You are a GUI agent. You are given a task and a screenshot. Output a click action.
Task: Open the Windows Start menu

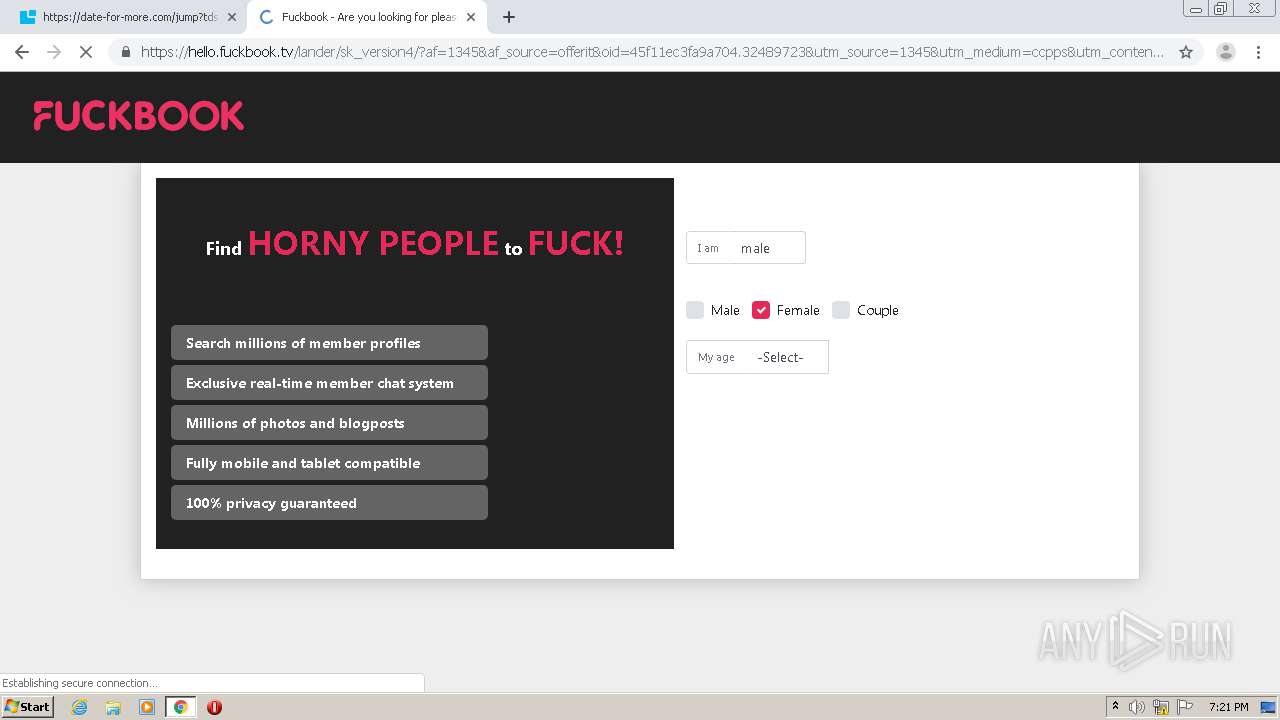[28, 706]
